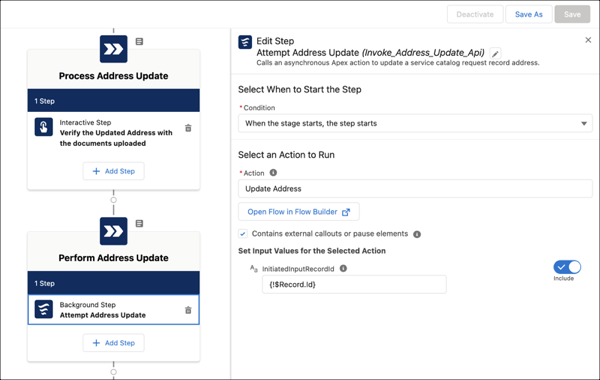
Task: Click the Deactivate button
Action: click(475, 15)
